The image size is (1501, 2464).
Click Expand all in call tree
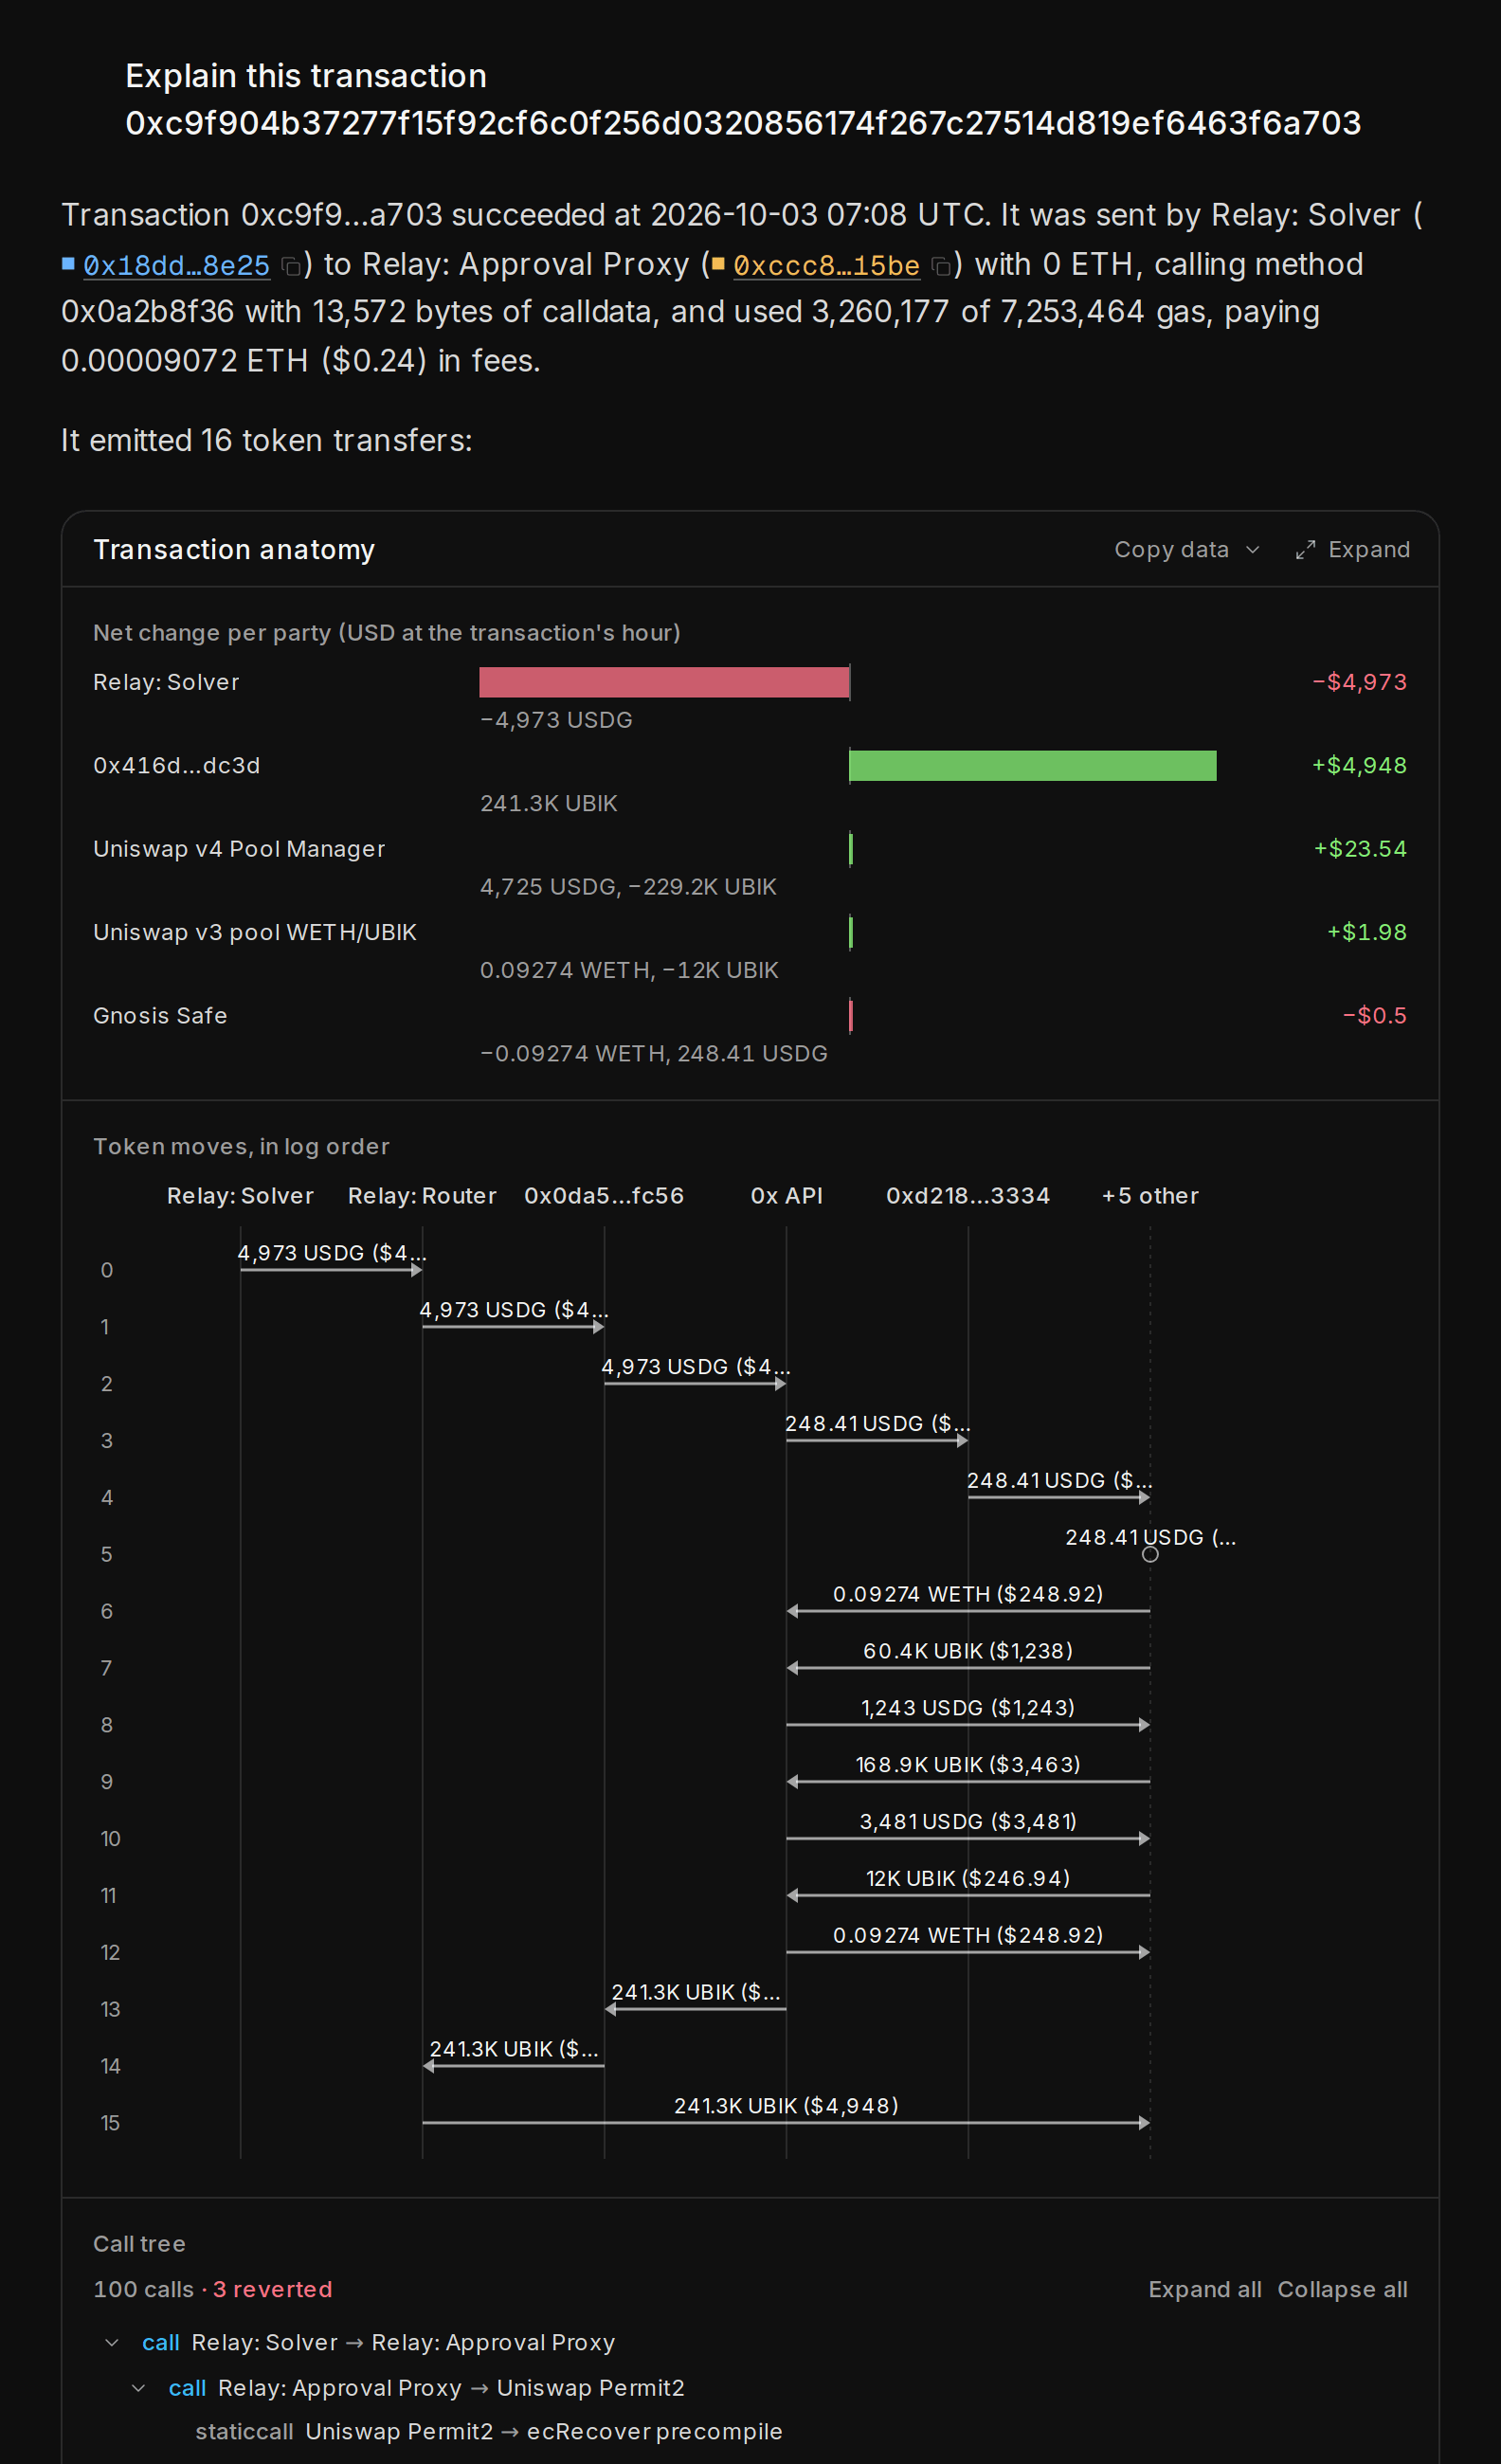point(1204,2290)
